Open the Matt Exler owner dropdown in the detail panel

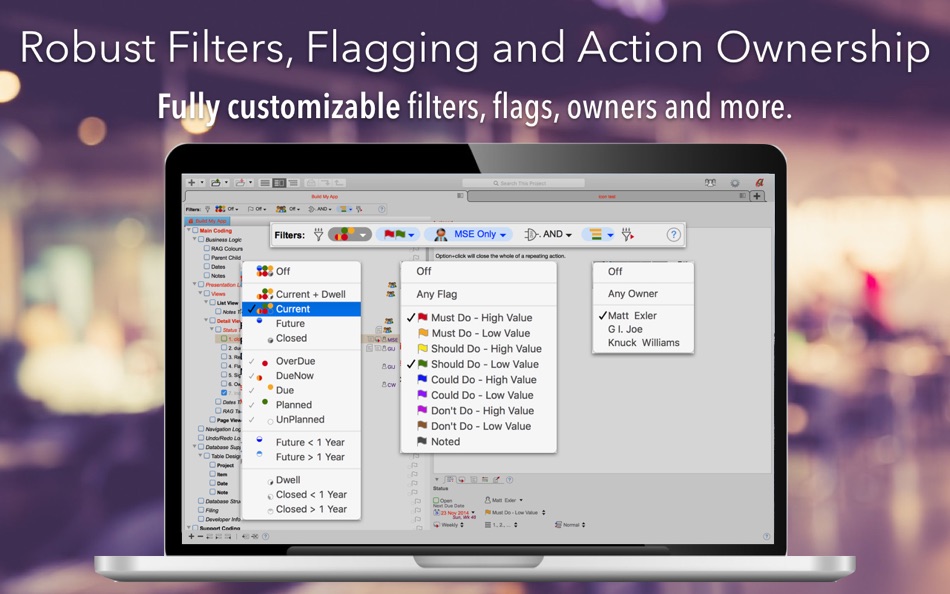[x=504, y=501]
